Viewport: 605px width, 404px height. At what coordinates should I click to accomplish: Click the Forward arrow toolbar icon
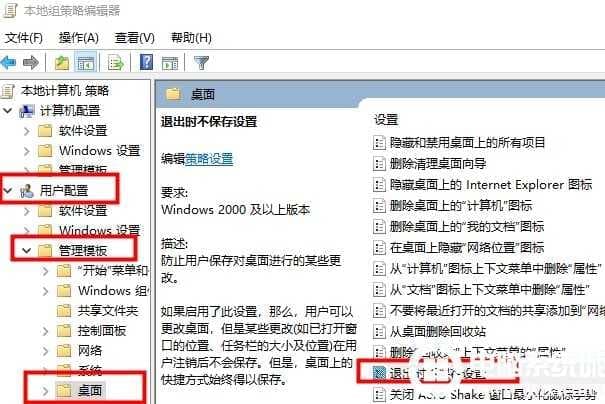pyautogui.click(x=31, y=62)
